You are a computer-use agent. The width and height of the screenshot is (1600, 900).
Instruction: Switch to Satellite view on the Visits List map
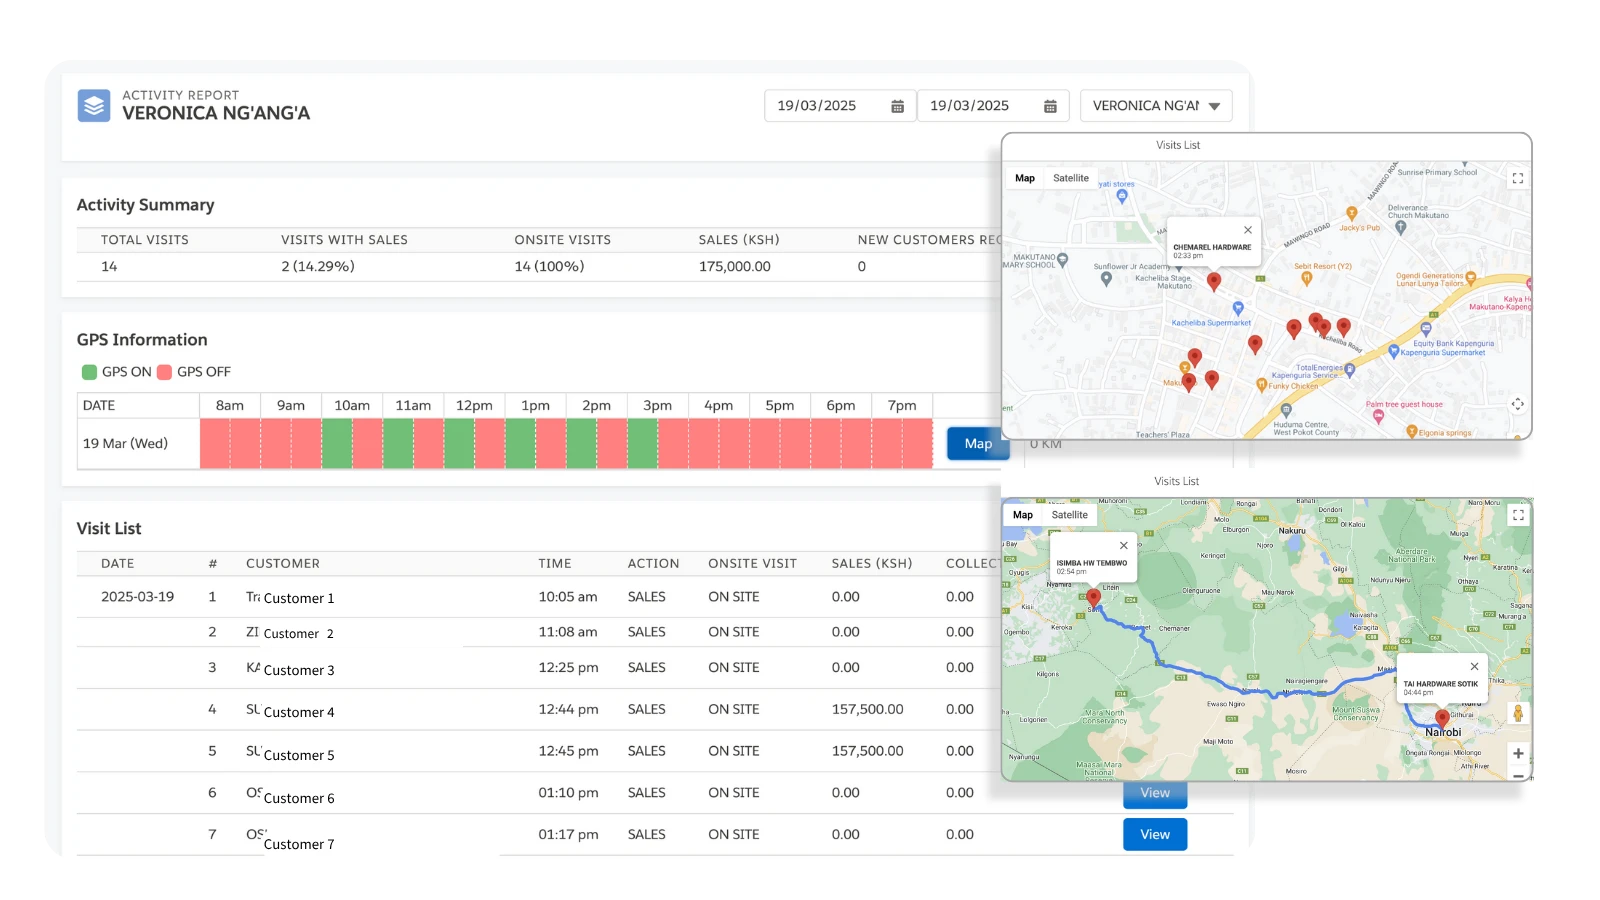click(1070, 177)
